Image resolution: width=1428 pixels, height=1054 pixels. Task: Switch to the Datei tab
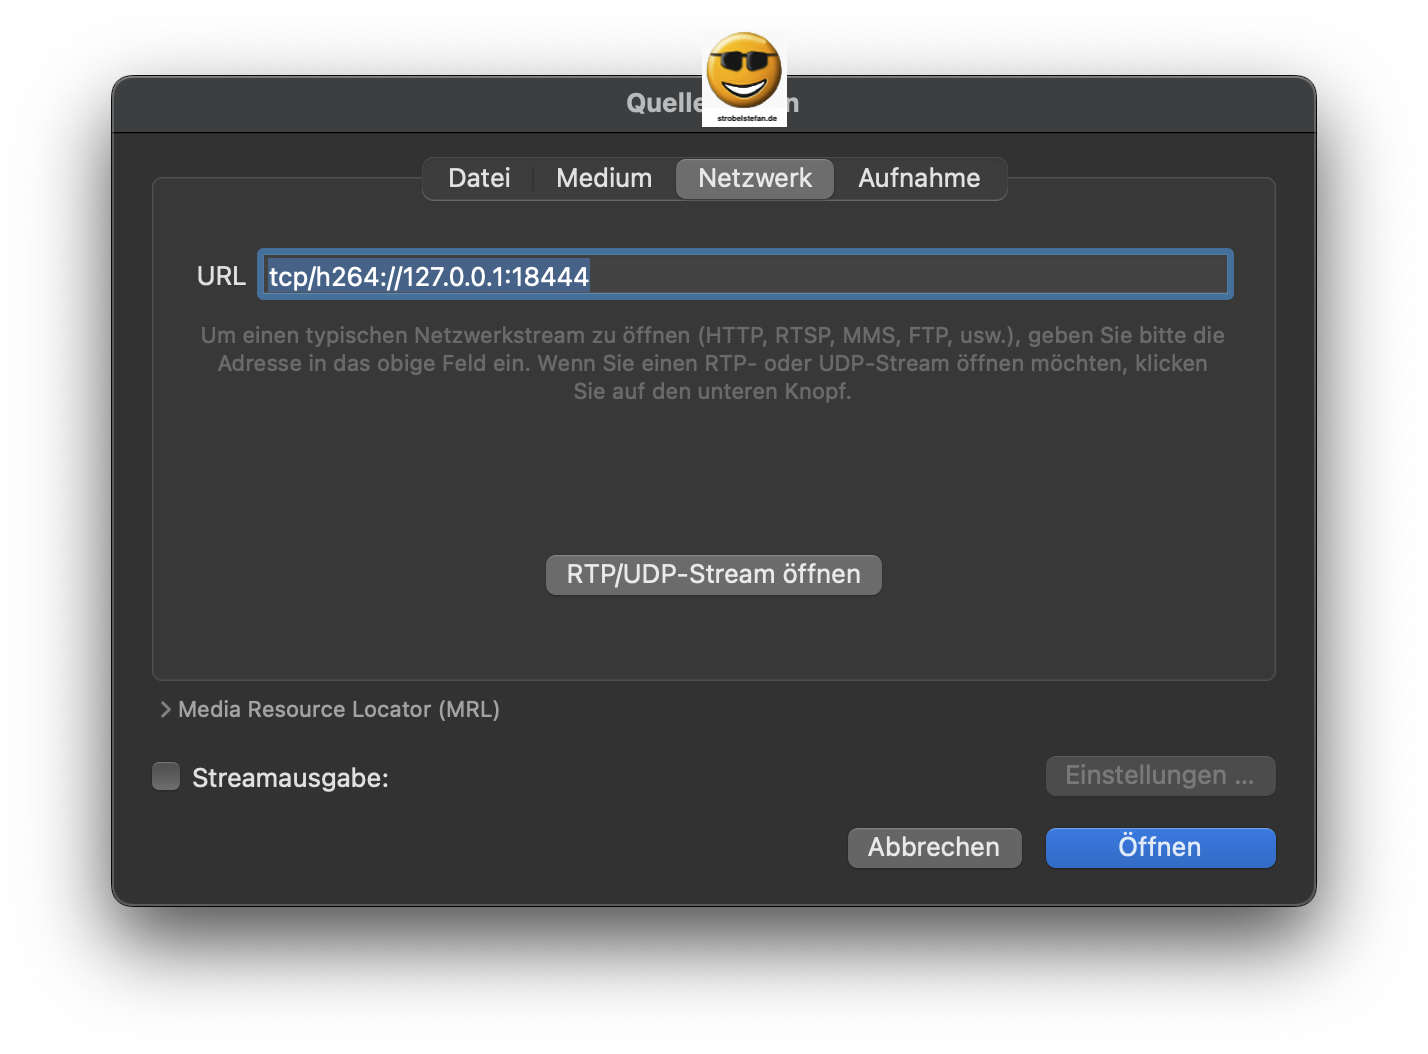pos(479,178)
